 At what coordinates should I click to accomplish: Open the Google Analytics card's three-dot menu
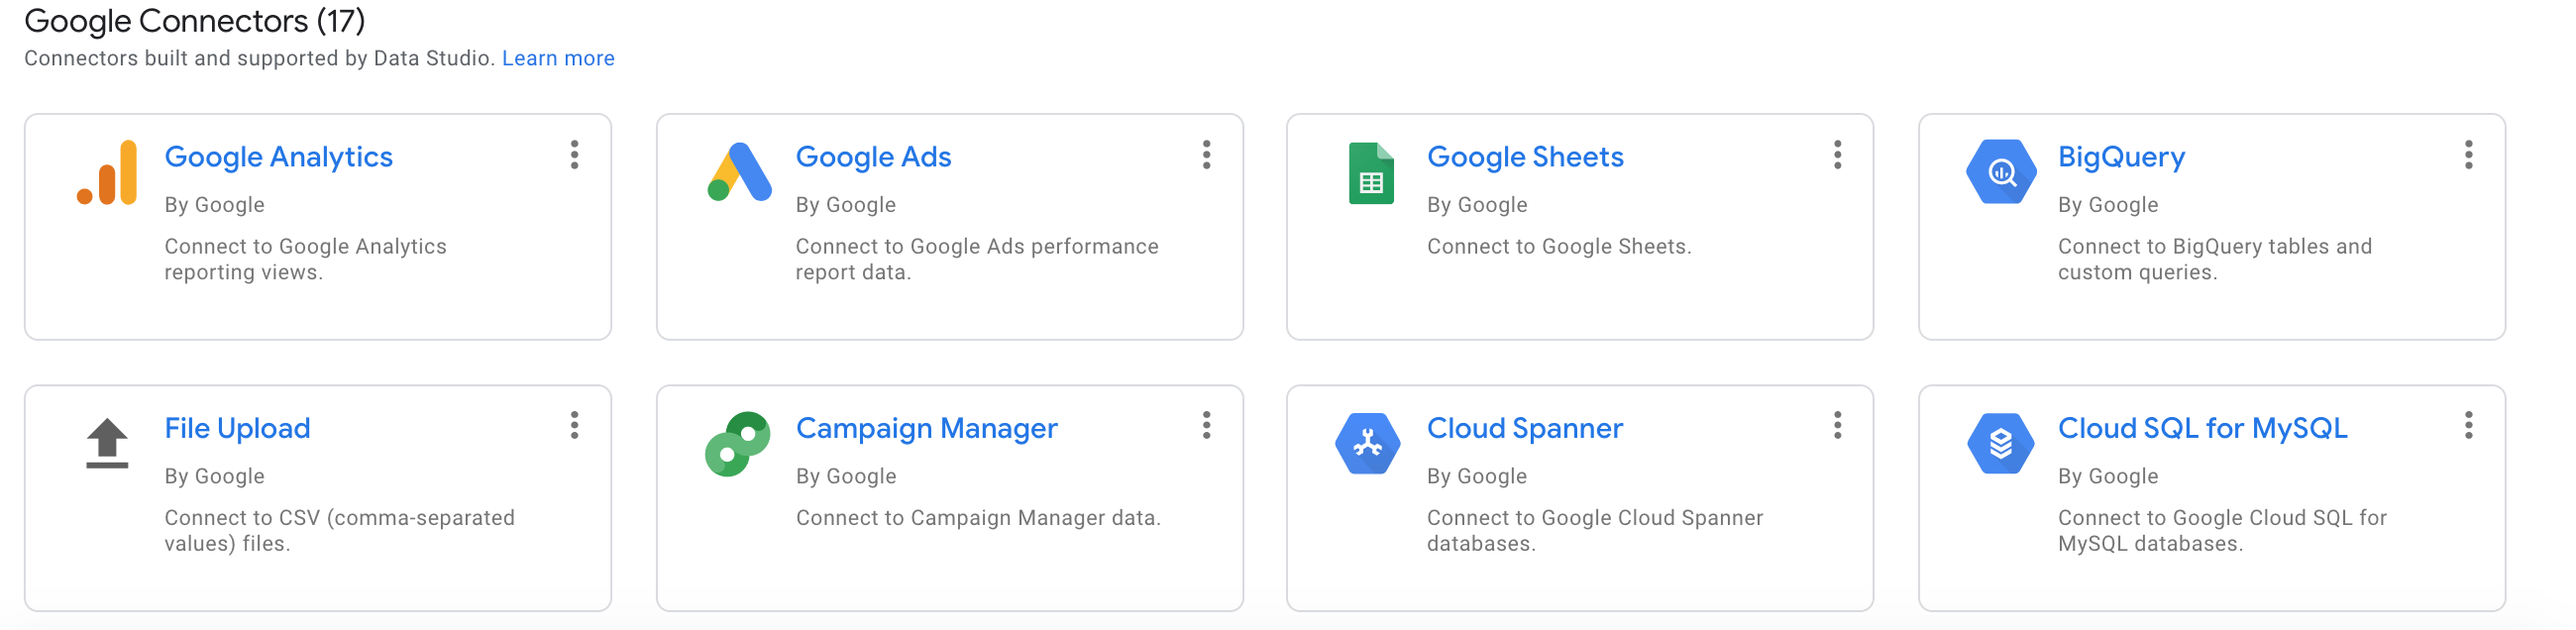pyautogui.click(x=575, y=155)
